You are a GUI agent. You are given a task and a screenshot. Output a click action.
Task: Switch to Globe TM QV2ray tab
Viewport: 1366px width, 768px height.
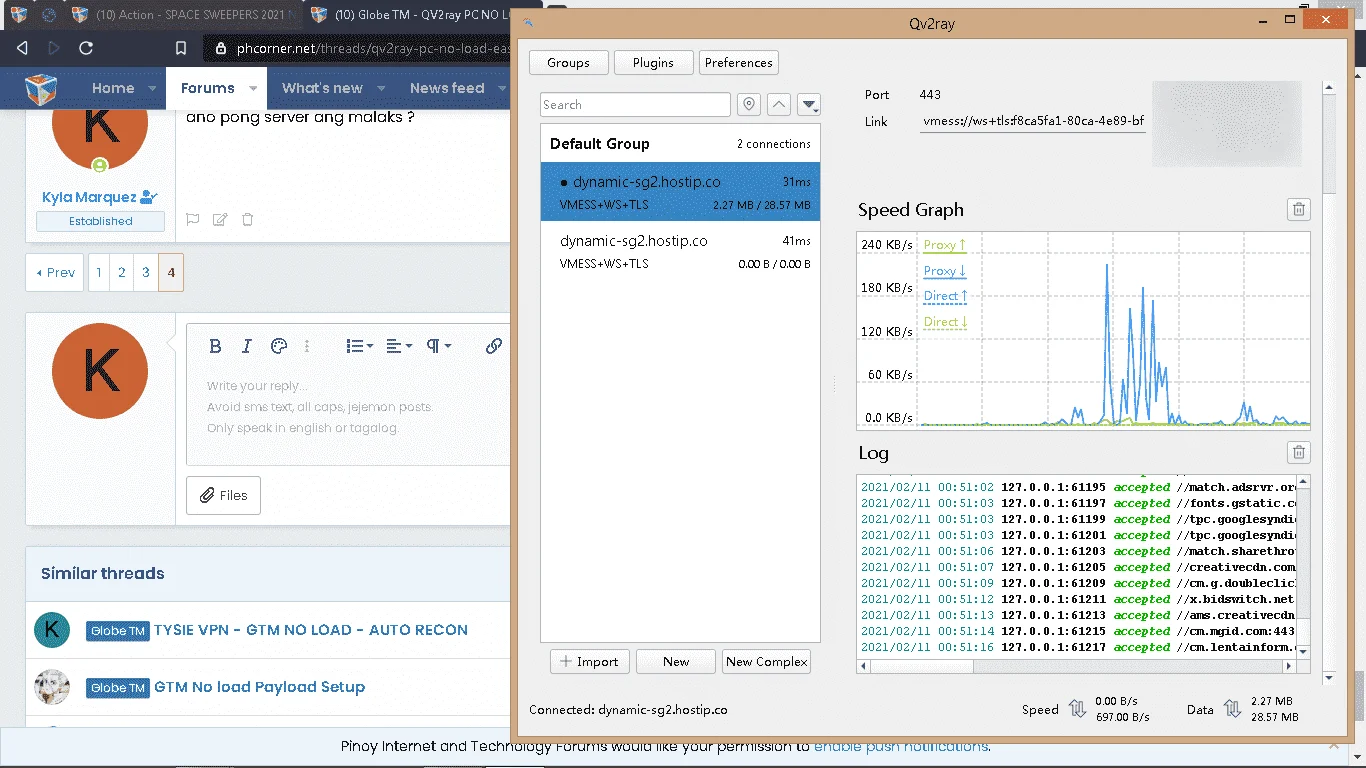click(408, 15)
